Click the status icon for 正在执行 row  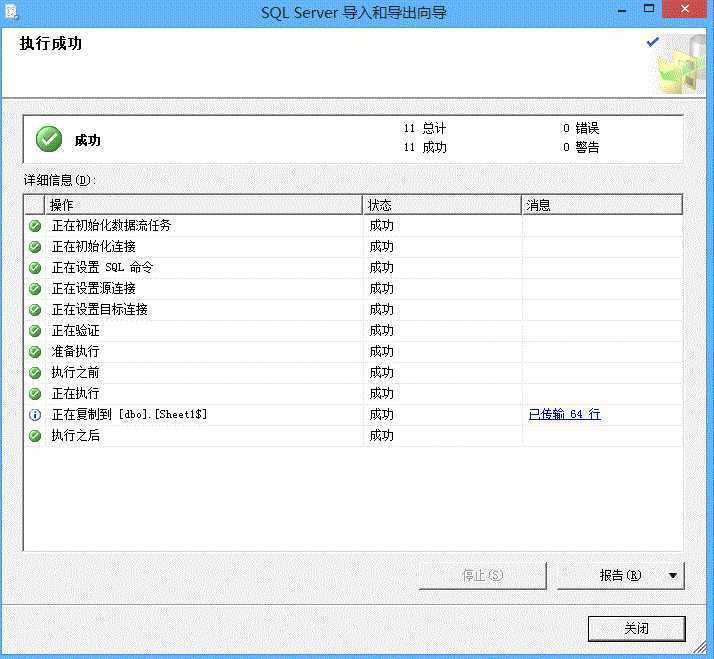coord(35,393)
